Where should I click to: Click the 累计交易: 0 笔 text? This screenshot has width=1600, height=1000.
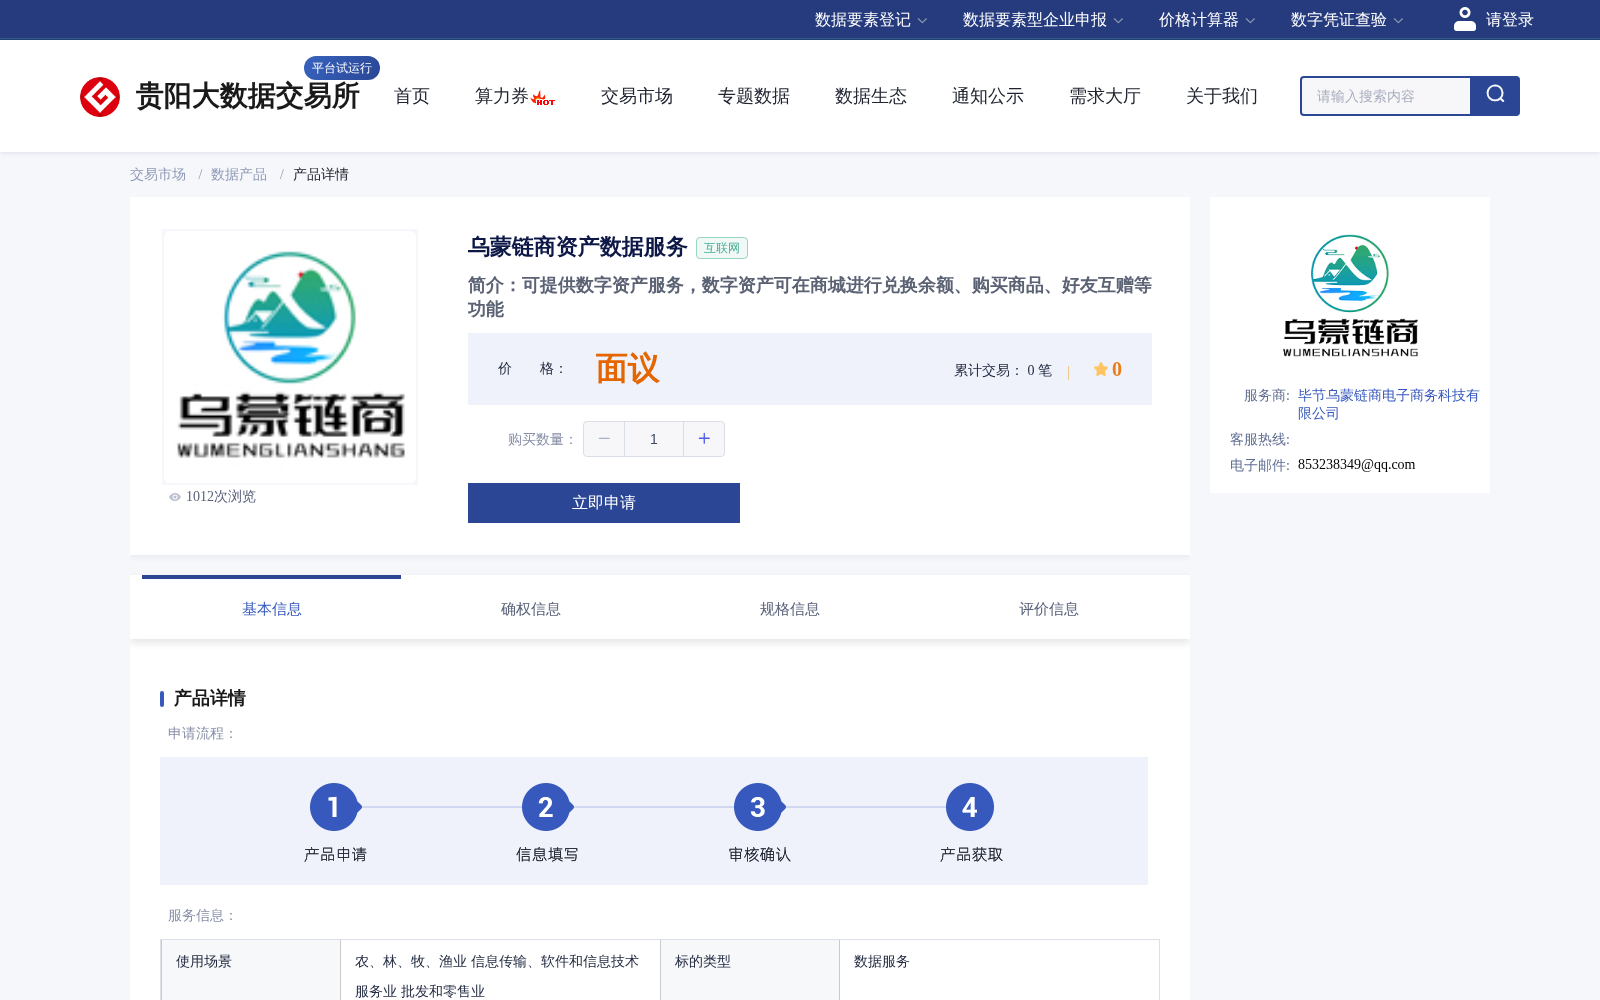(1003, 370)
